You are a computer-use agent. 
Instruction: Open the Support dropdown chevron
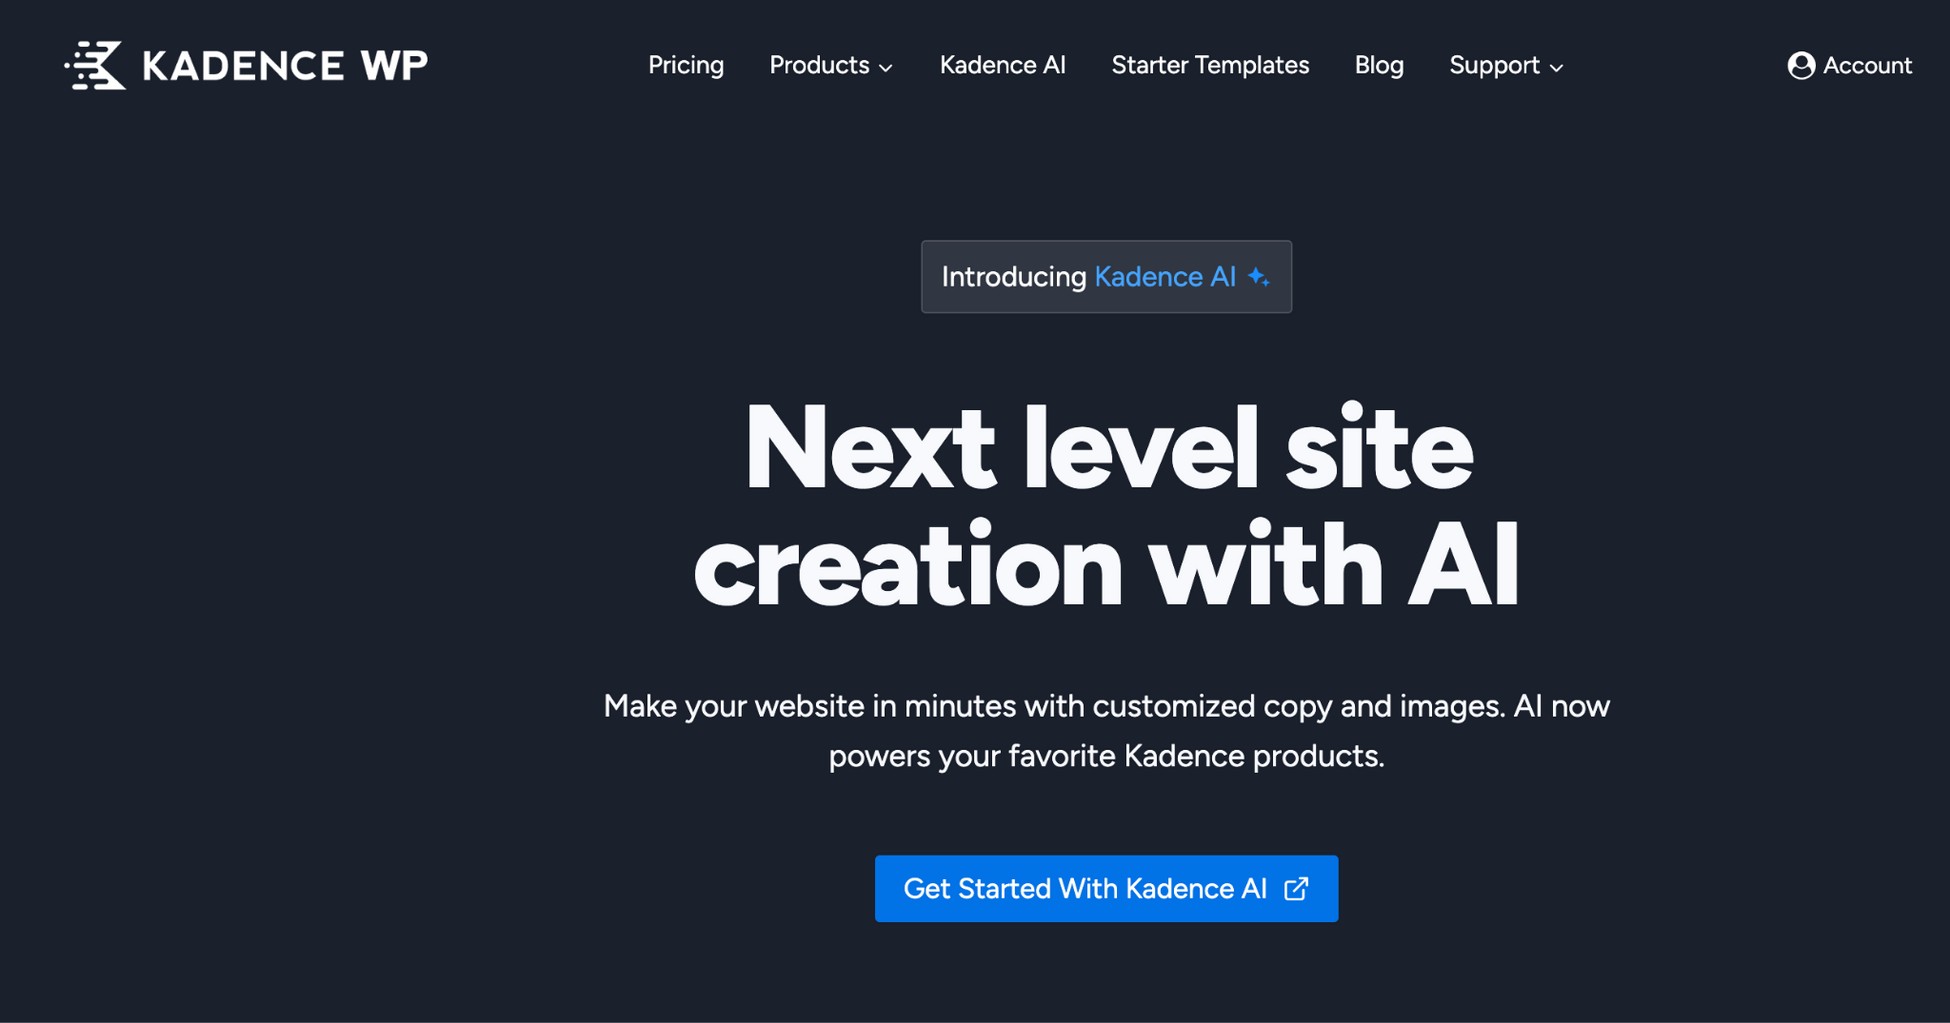click(1557, 68)
